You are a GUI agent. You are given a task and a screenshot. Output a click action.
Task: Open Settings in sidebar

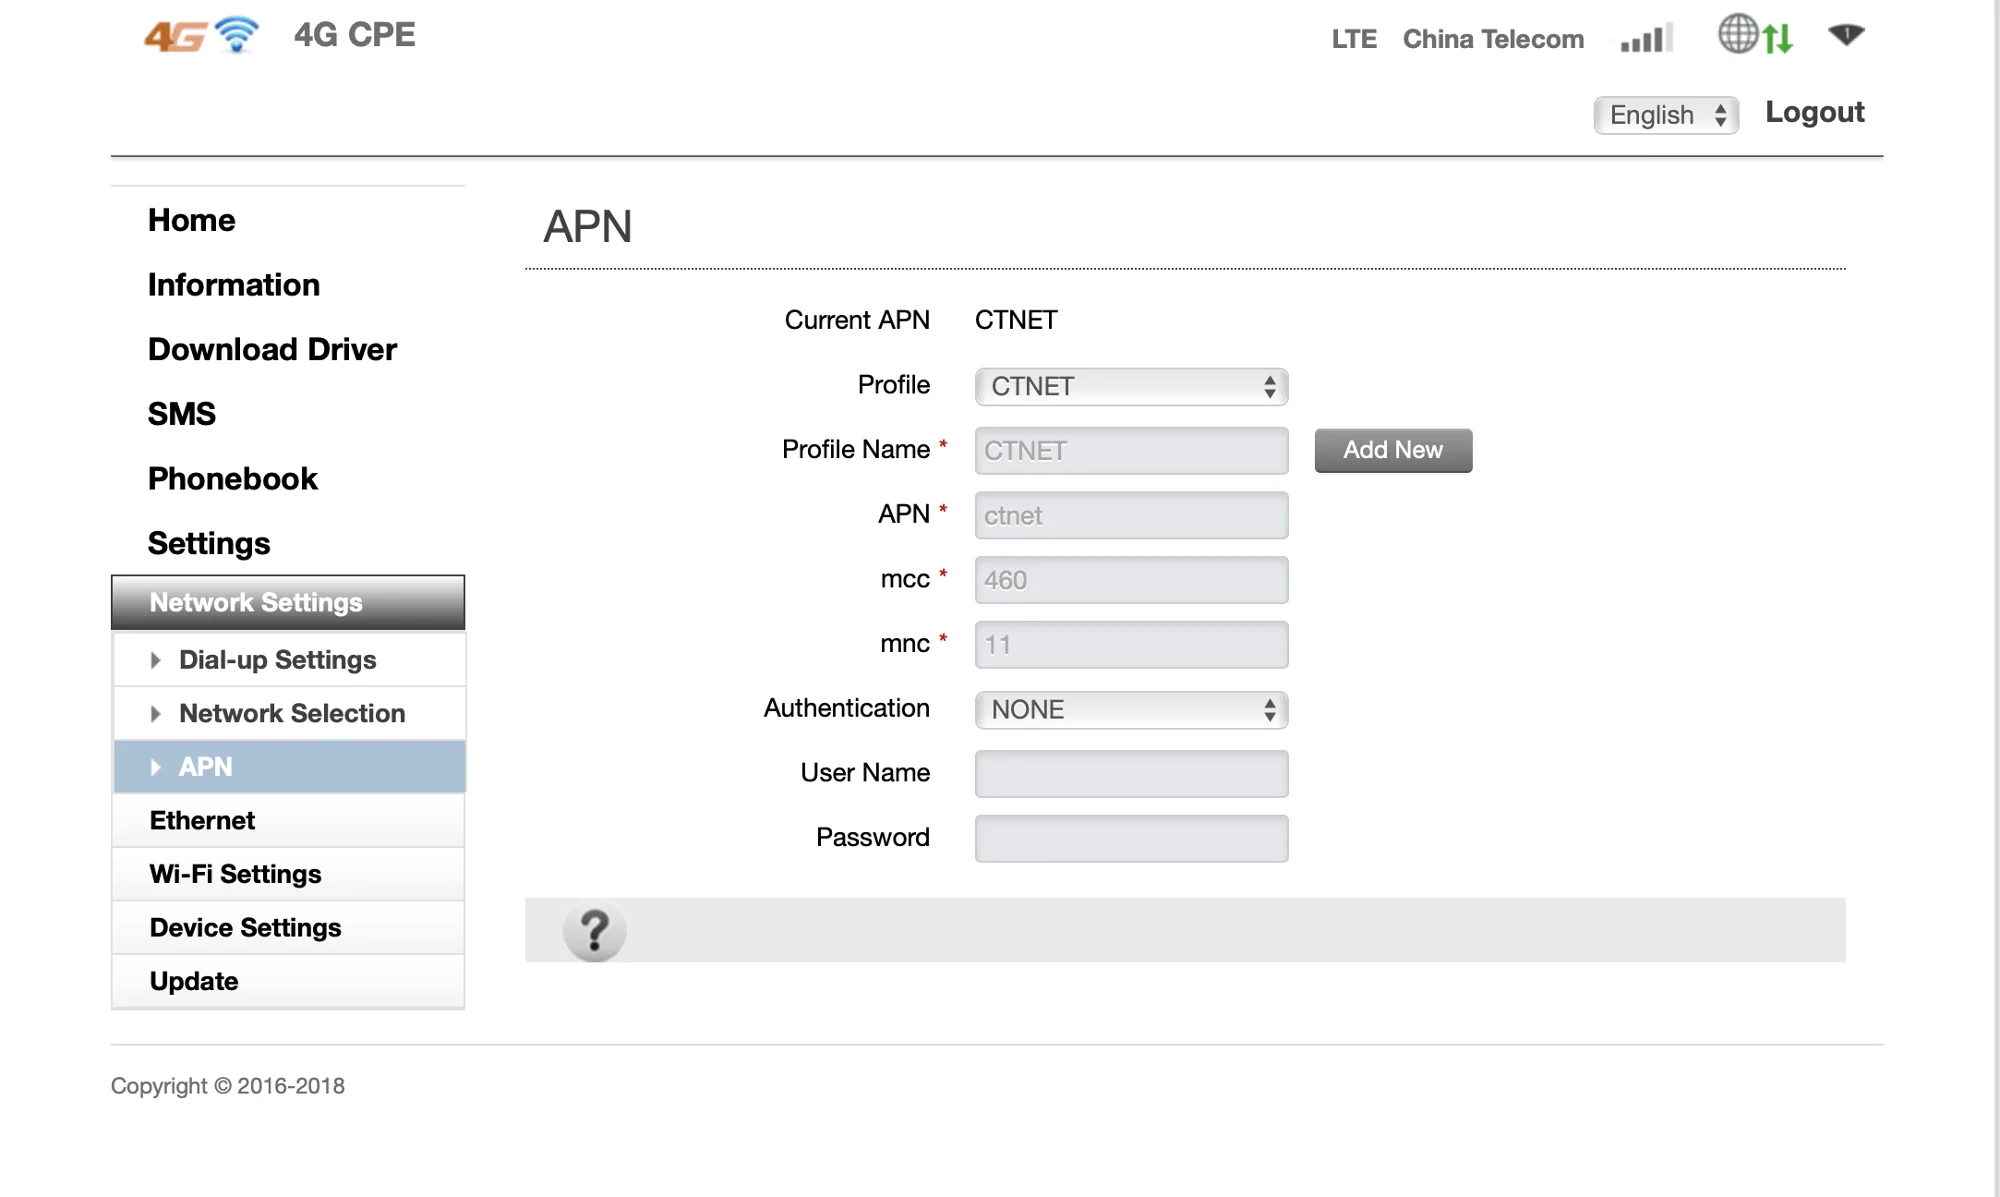(209, 543)
